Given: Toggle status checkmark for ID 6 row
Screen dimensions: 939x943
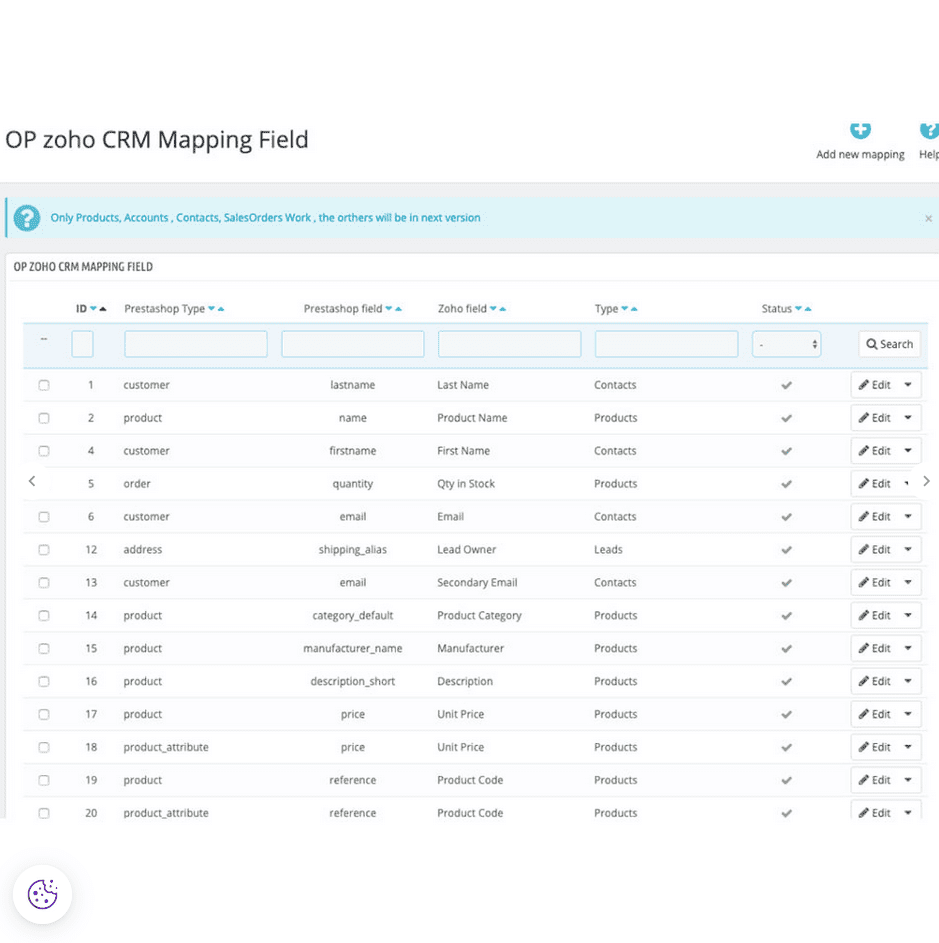Looking at the screenshot, I should [786, 517].
